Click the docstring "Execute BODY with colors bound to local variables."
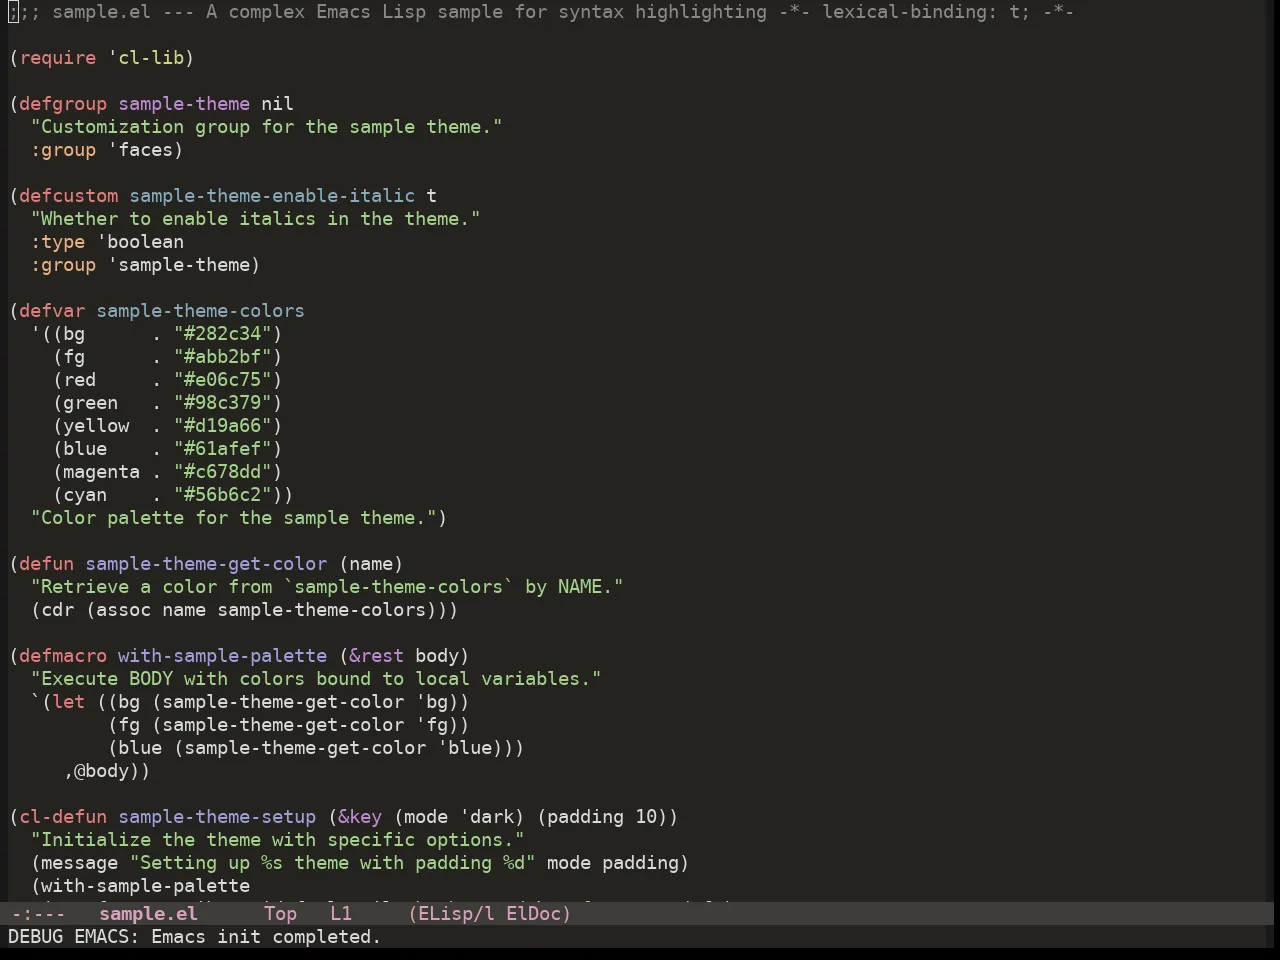Viewport: 1280px width, 960px height. pos(316,679)
